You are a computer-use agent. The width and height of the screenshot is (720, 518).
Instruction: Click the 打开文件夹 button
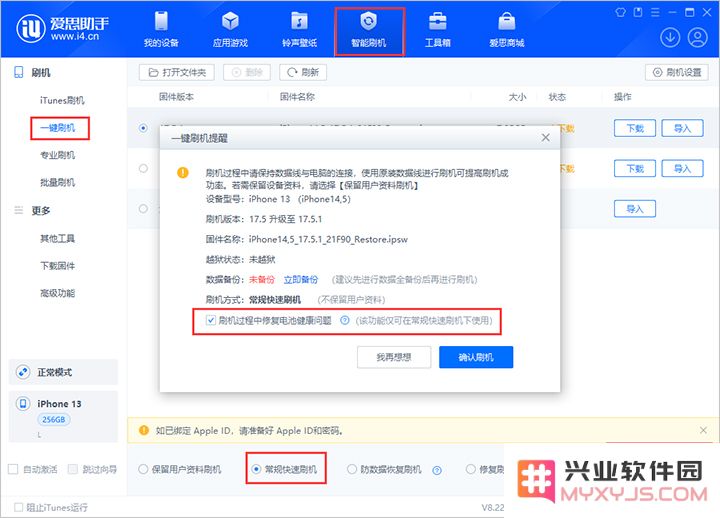(x=177, y=73)
